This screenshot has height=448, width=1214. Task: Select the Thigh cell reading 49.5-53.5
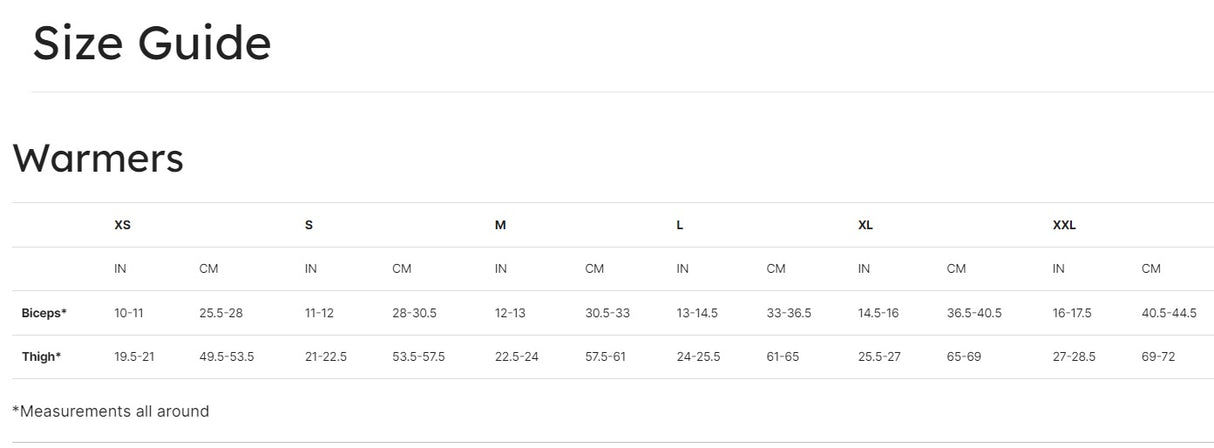click(x=227, y=357)
